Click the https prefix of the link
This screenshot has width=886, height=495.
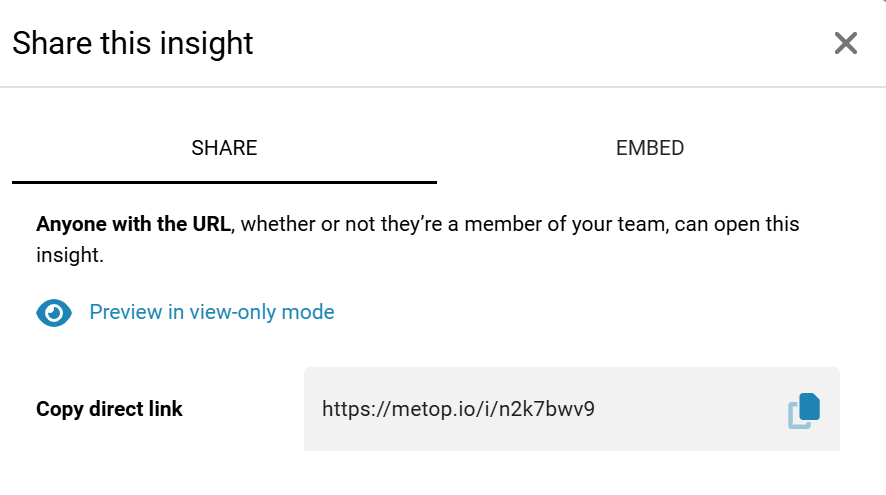[x=349, y=408]
